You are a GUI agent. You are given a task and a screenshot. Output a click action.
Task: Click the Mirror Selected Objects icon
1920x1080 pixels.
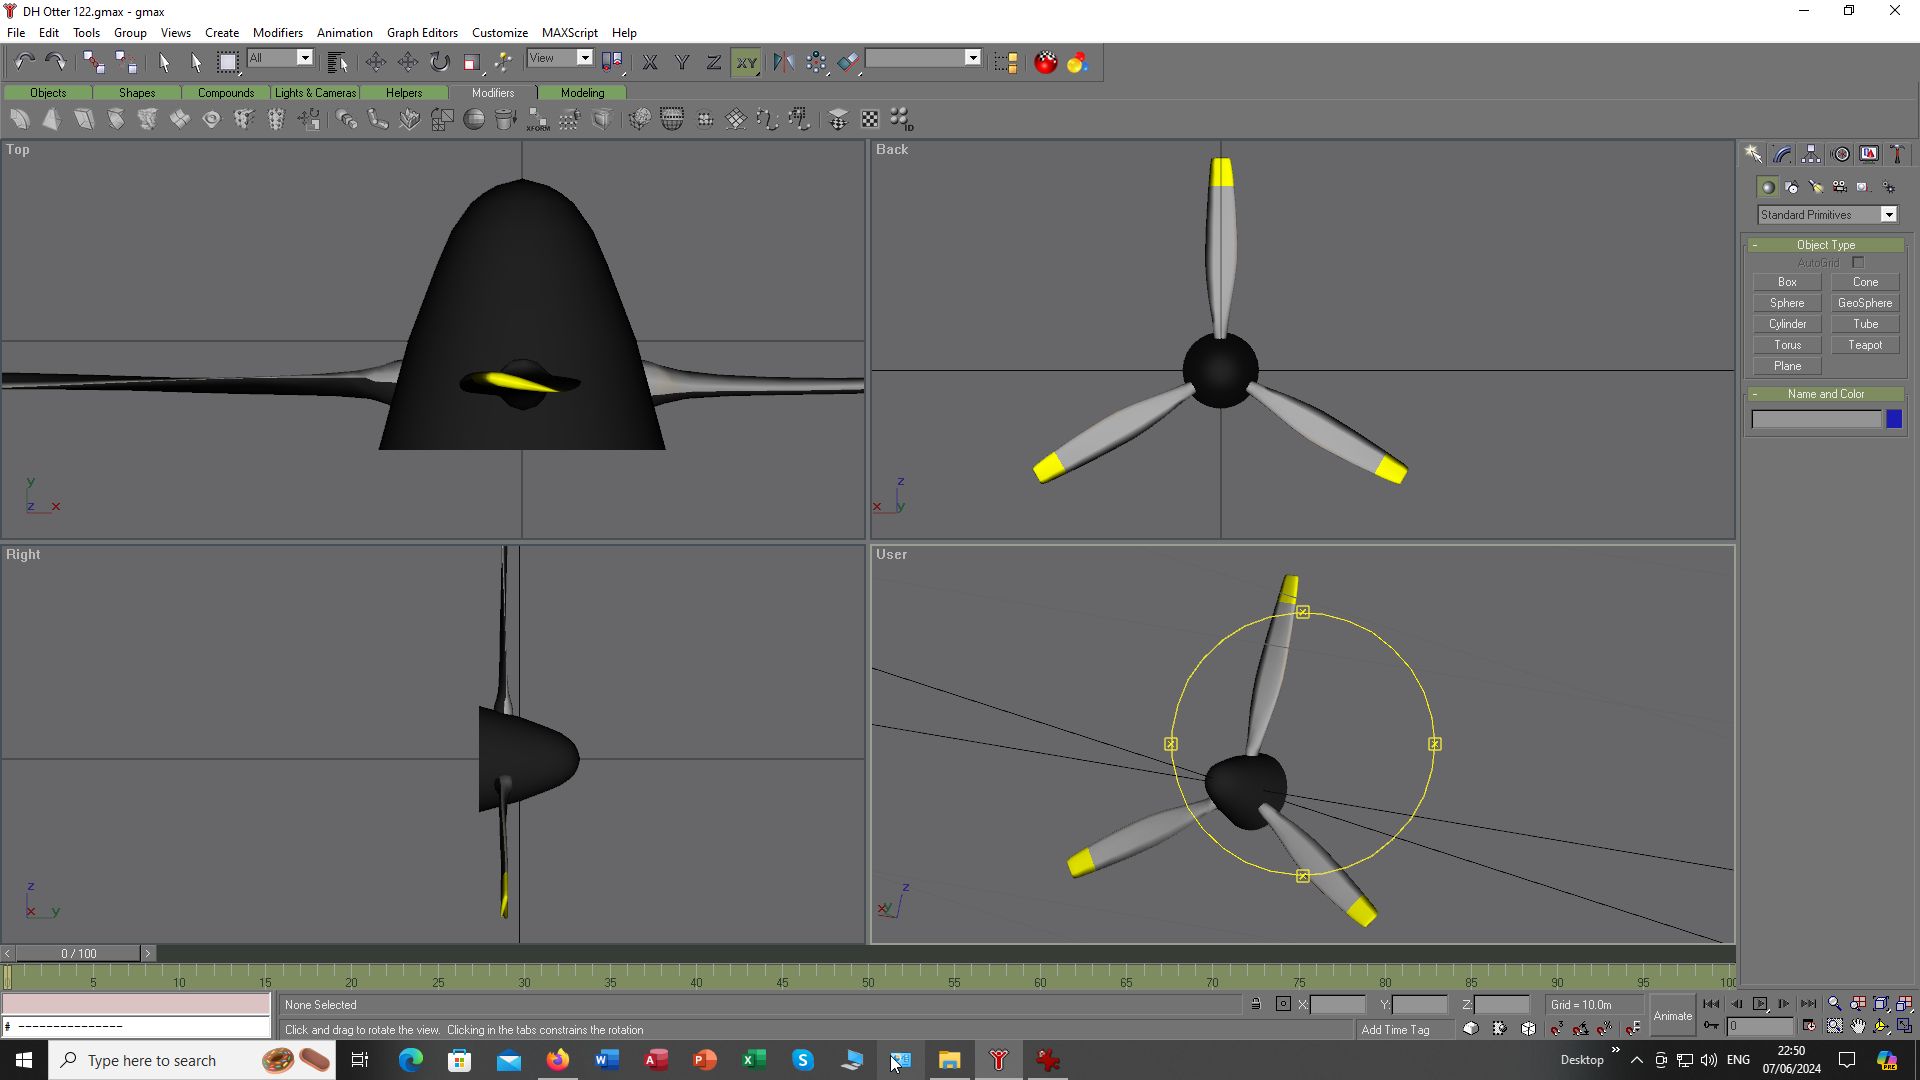[x=783, y=62]
